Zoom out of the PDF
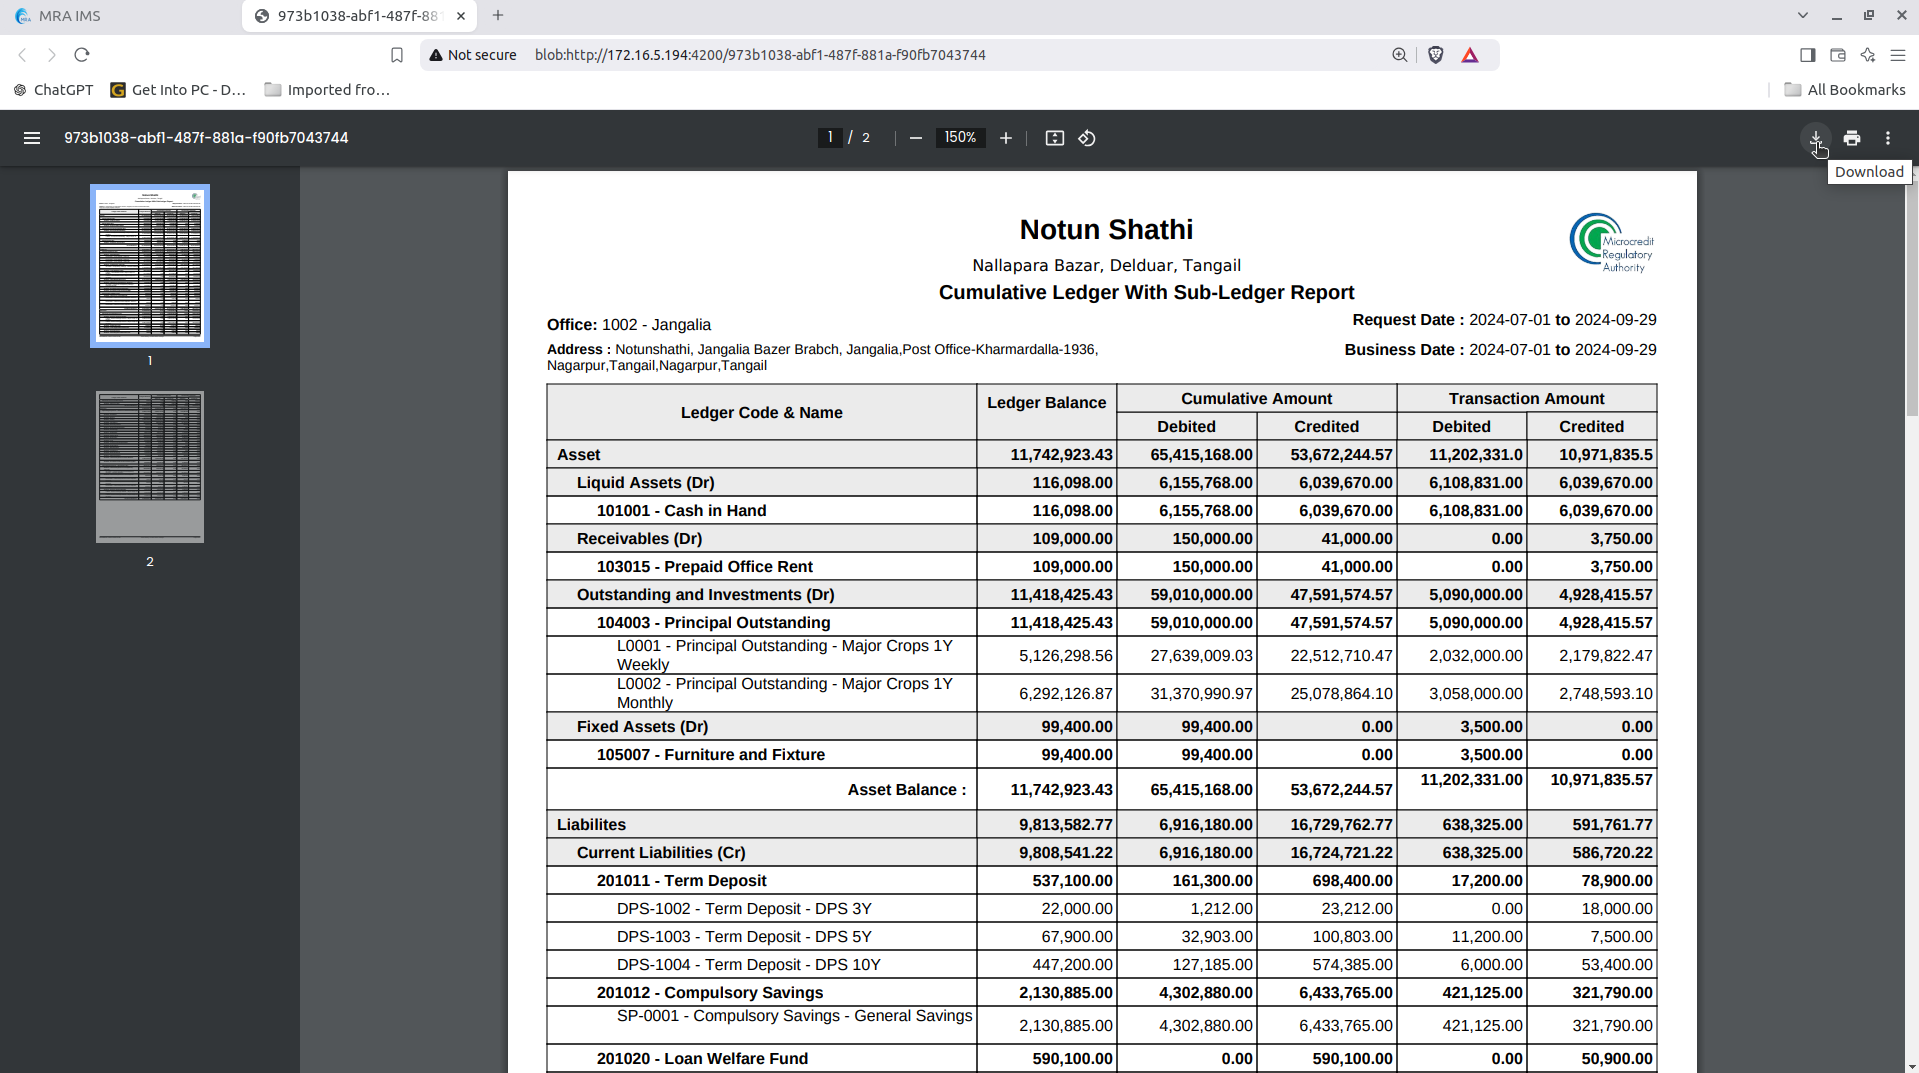Screen dimensions: 1919x1073 click(x=915, y=138)
